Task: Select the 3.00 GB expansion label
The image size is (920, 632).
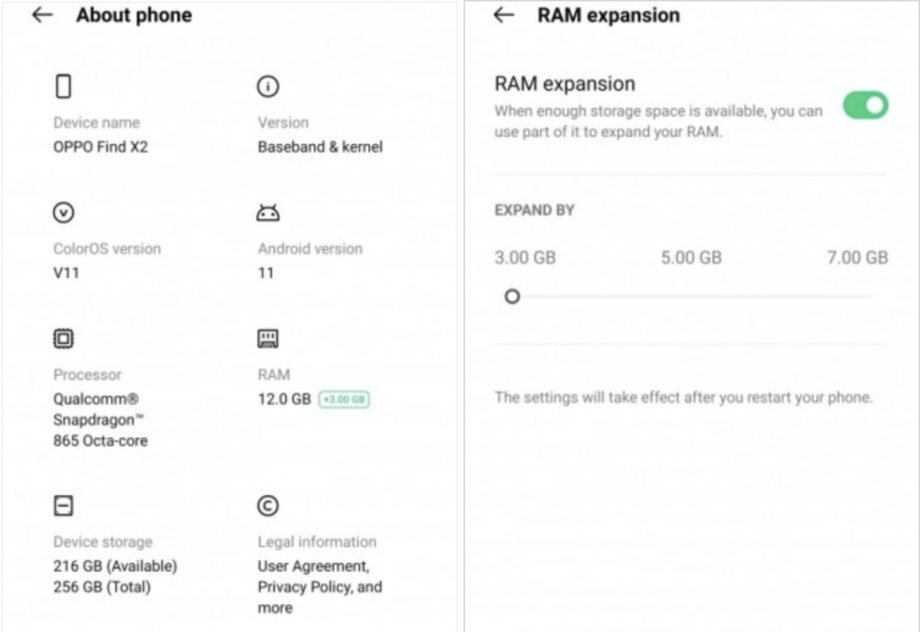Action: (525, 258)
